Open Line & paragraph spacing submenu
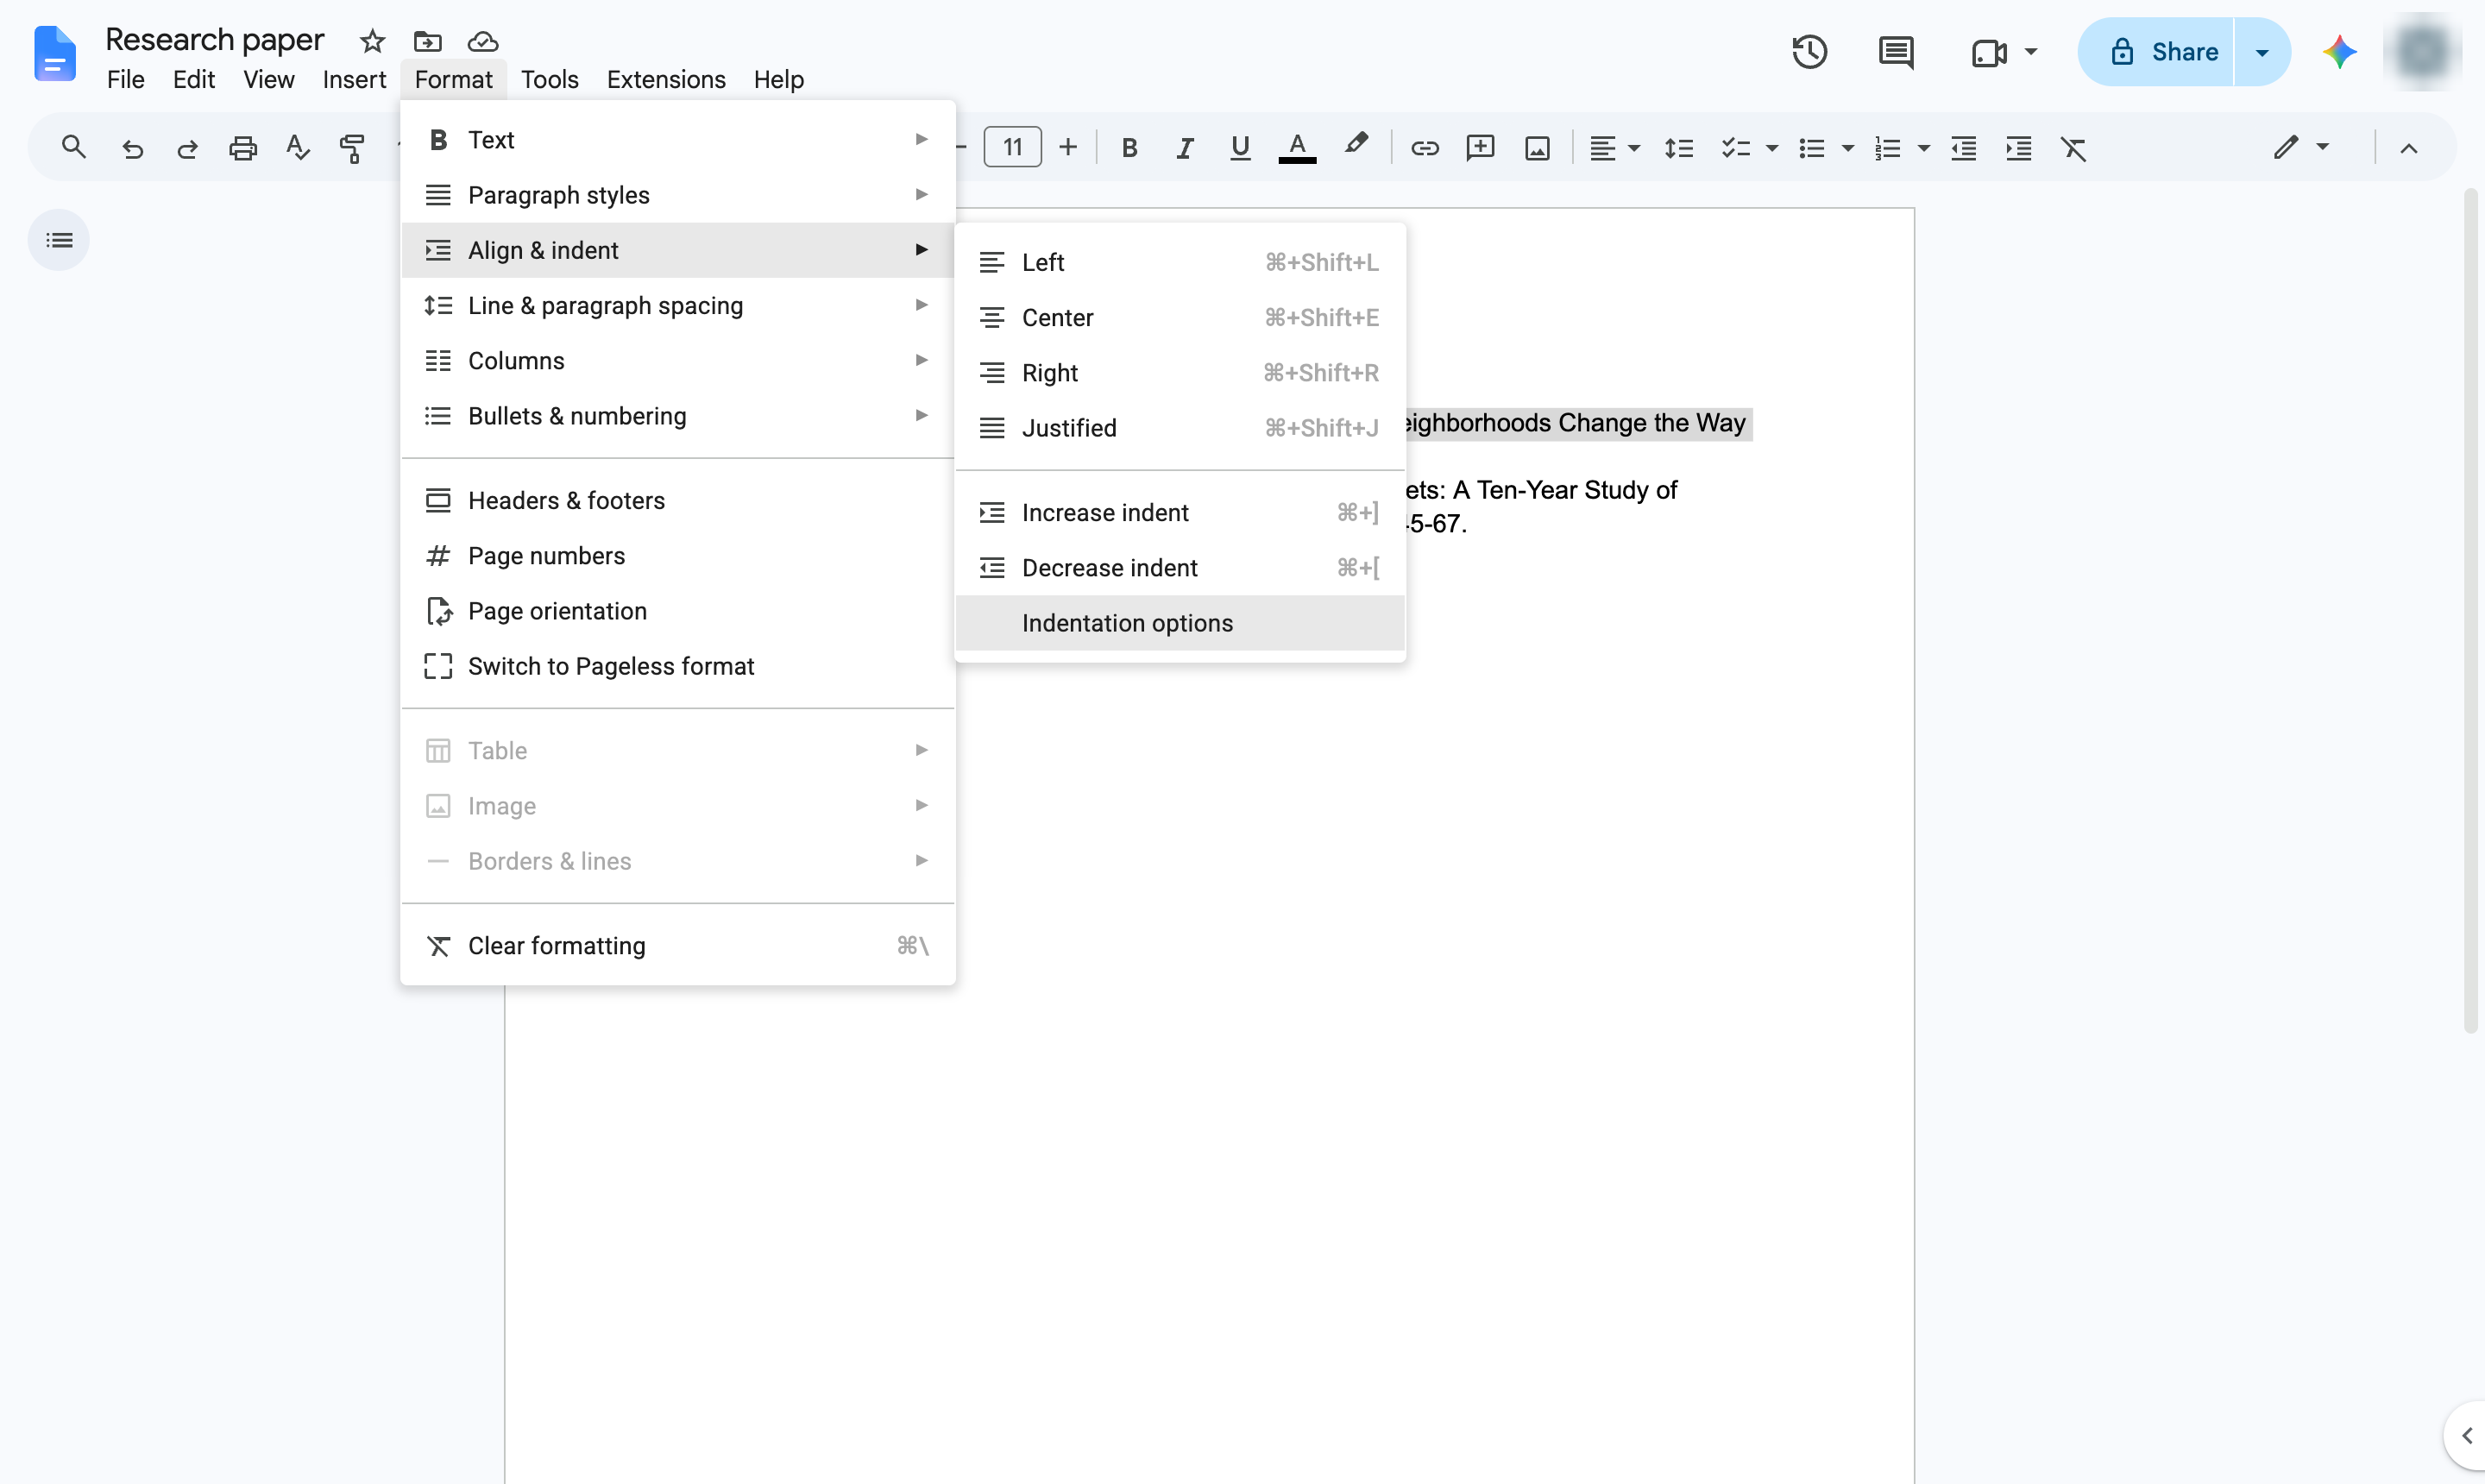 pyautogui.click(x=677, y=305)
